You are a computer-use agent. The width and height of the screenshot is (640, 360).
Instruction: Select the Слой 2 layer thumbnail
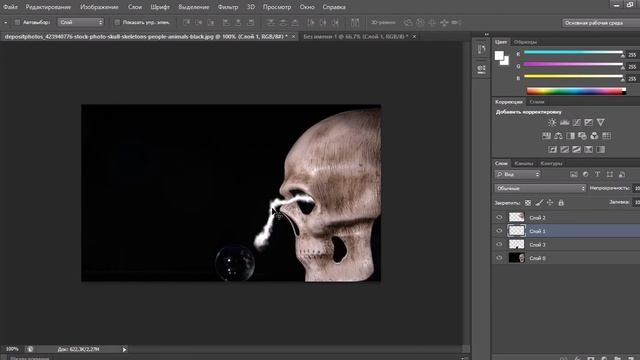point(516,218)
